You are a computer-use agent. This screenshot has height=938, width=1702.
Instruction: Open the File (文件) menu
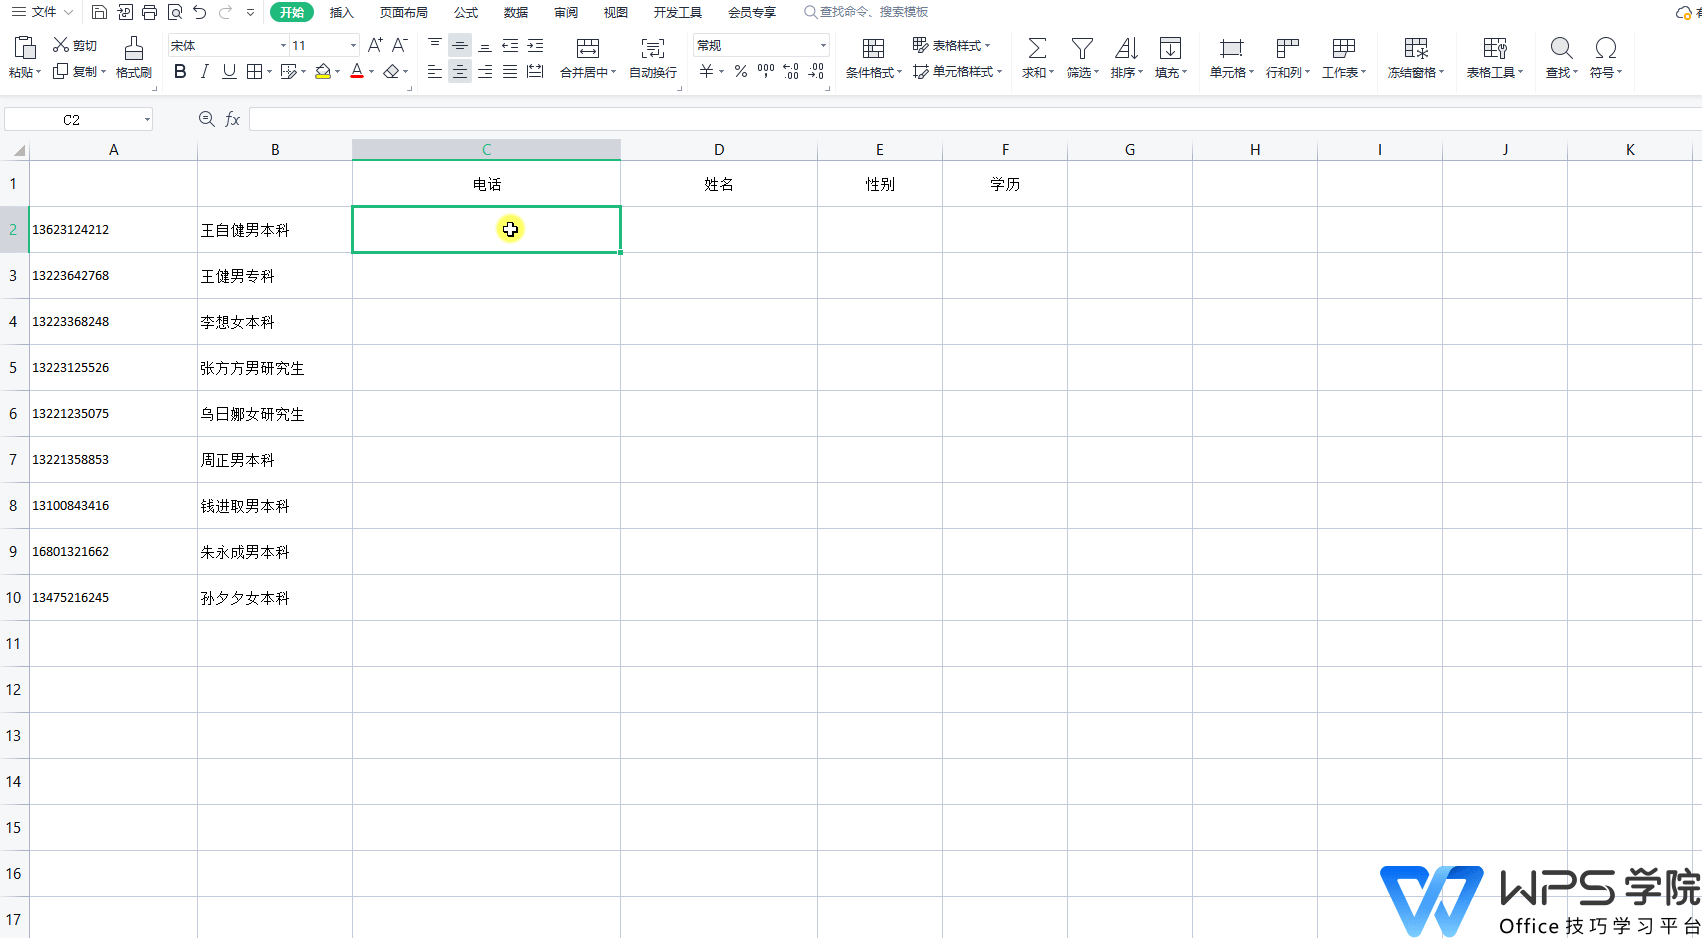[42, 12]
